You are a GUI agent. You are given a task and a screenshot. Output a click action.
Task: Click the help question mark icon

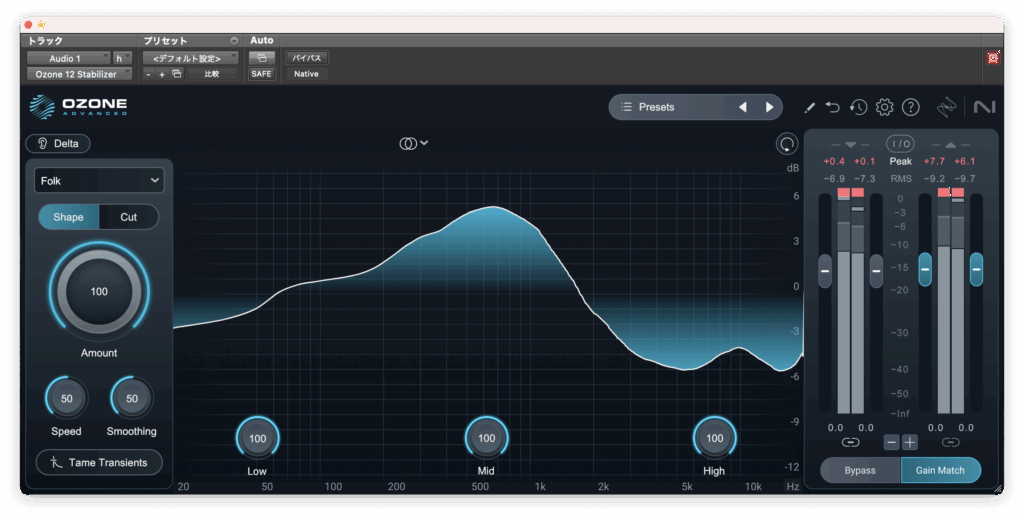[x=910, y=107]
